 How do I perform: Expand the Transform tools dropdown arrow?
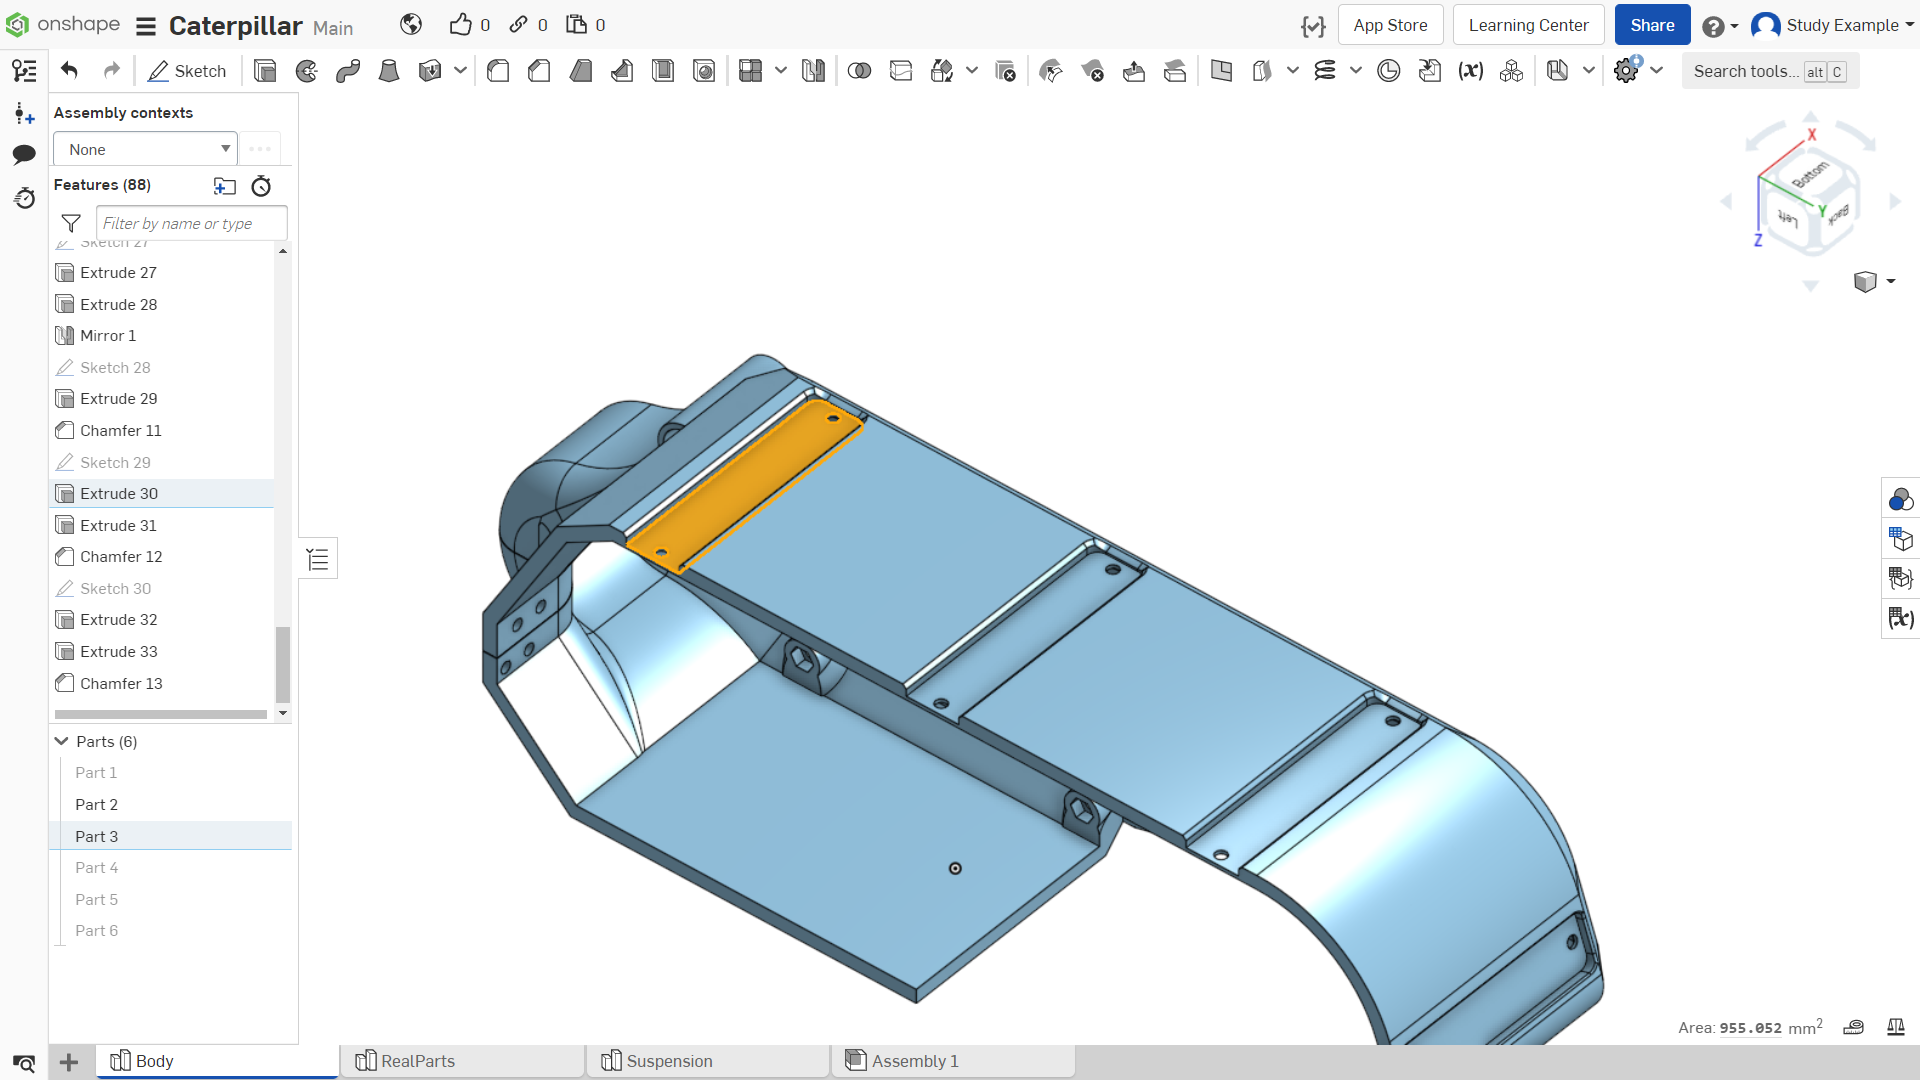pyautogui.click(x=972, y=71)
